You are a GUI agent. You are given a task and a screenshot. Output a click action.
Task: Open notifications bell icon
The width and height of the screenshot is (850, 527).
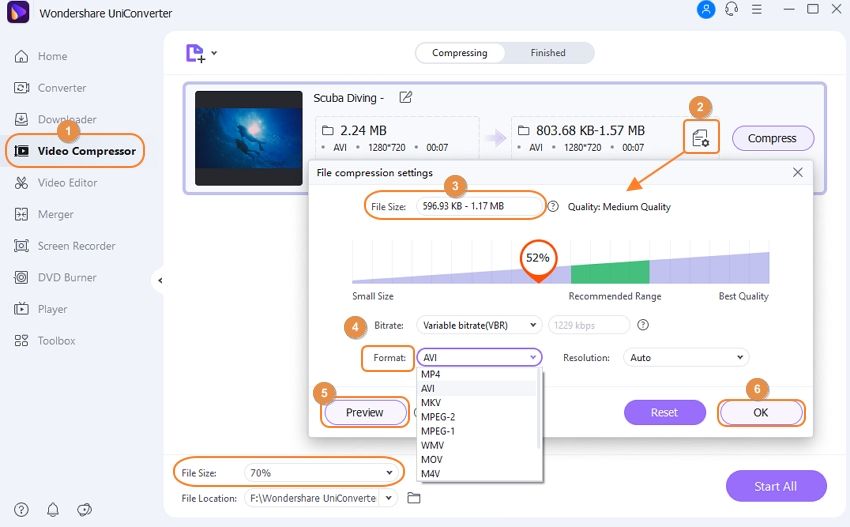[52, 510]
